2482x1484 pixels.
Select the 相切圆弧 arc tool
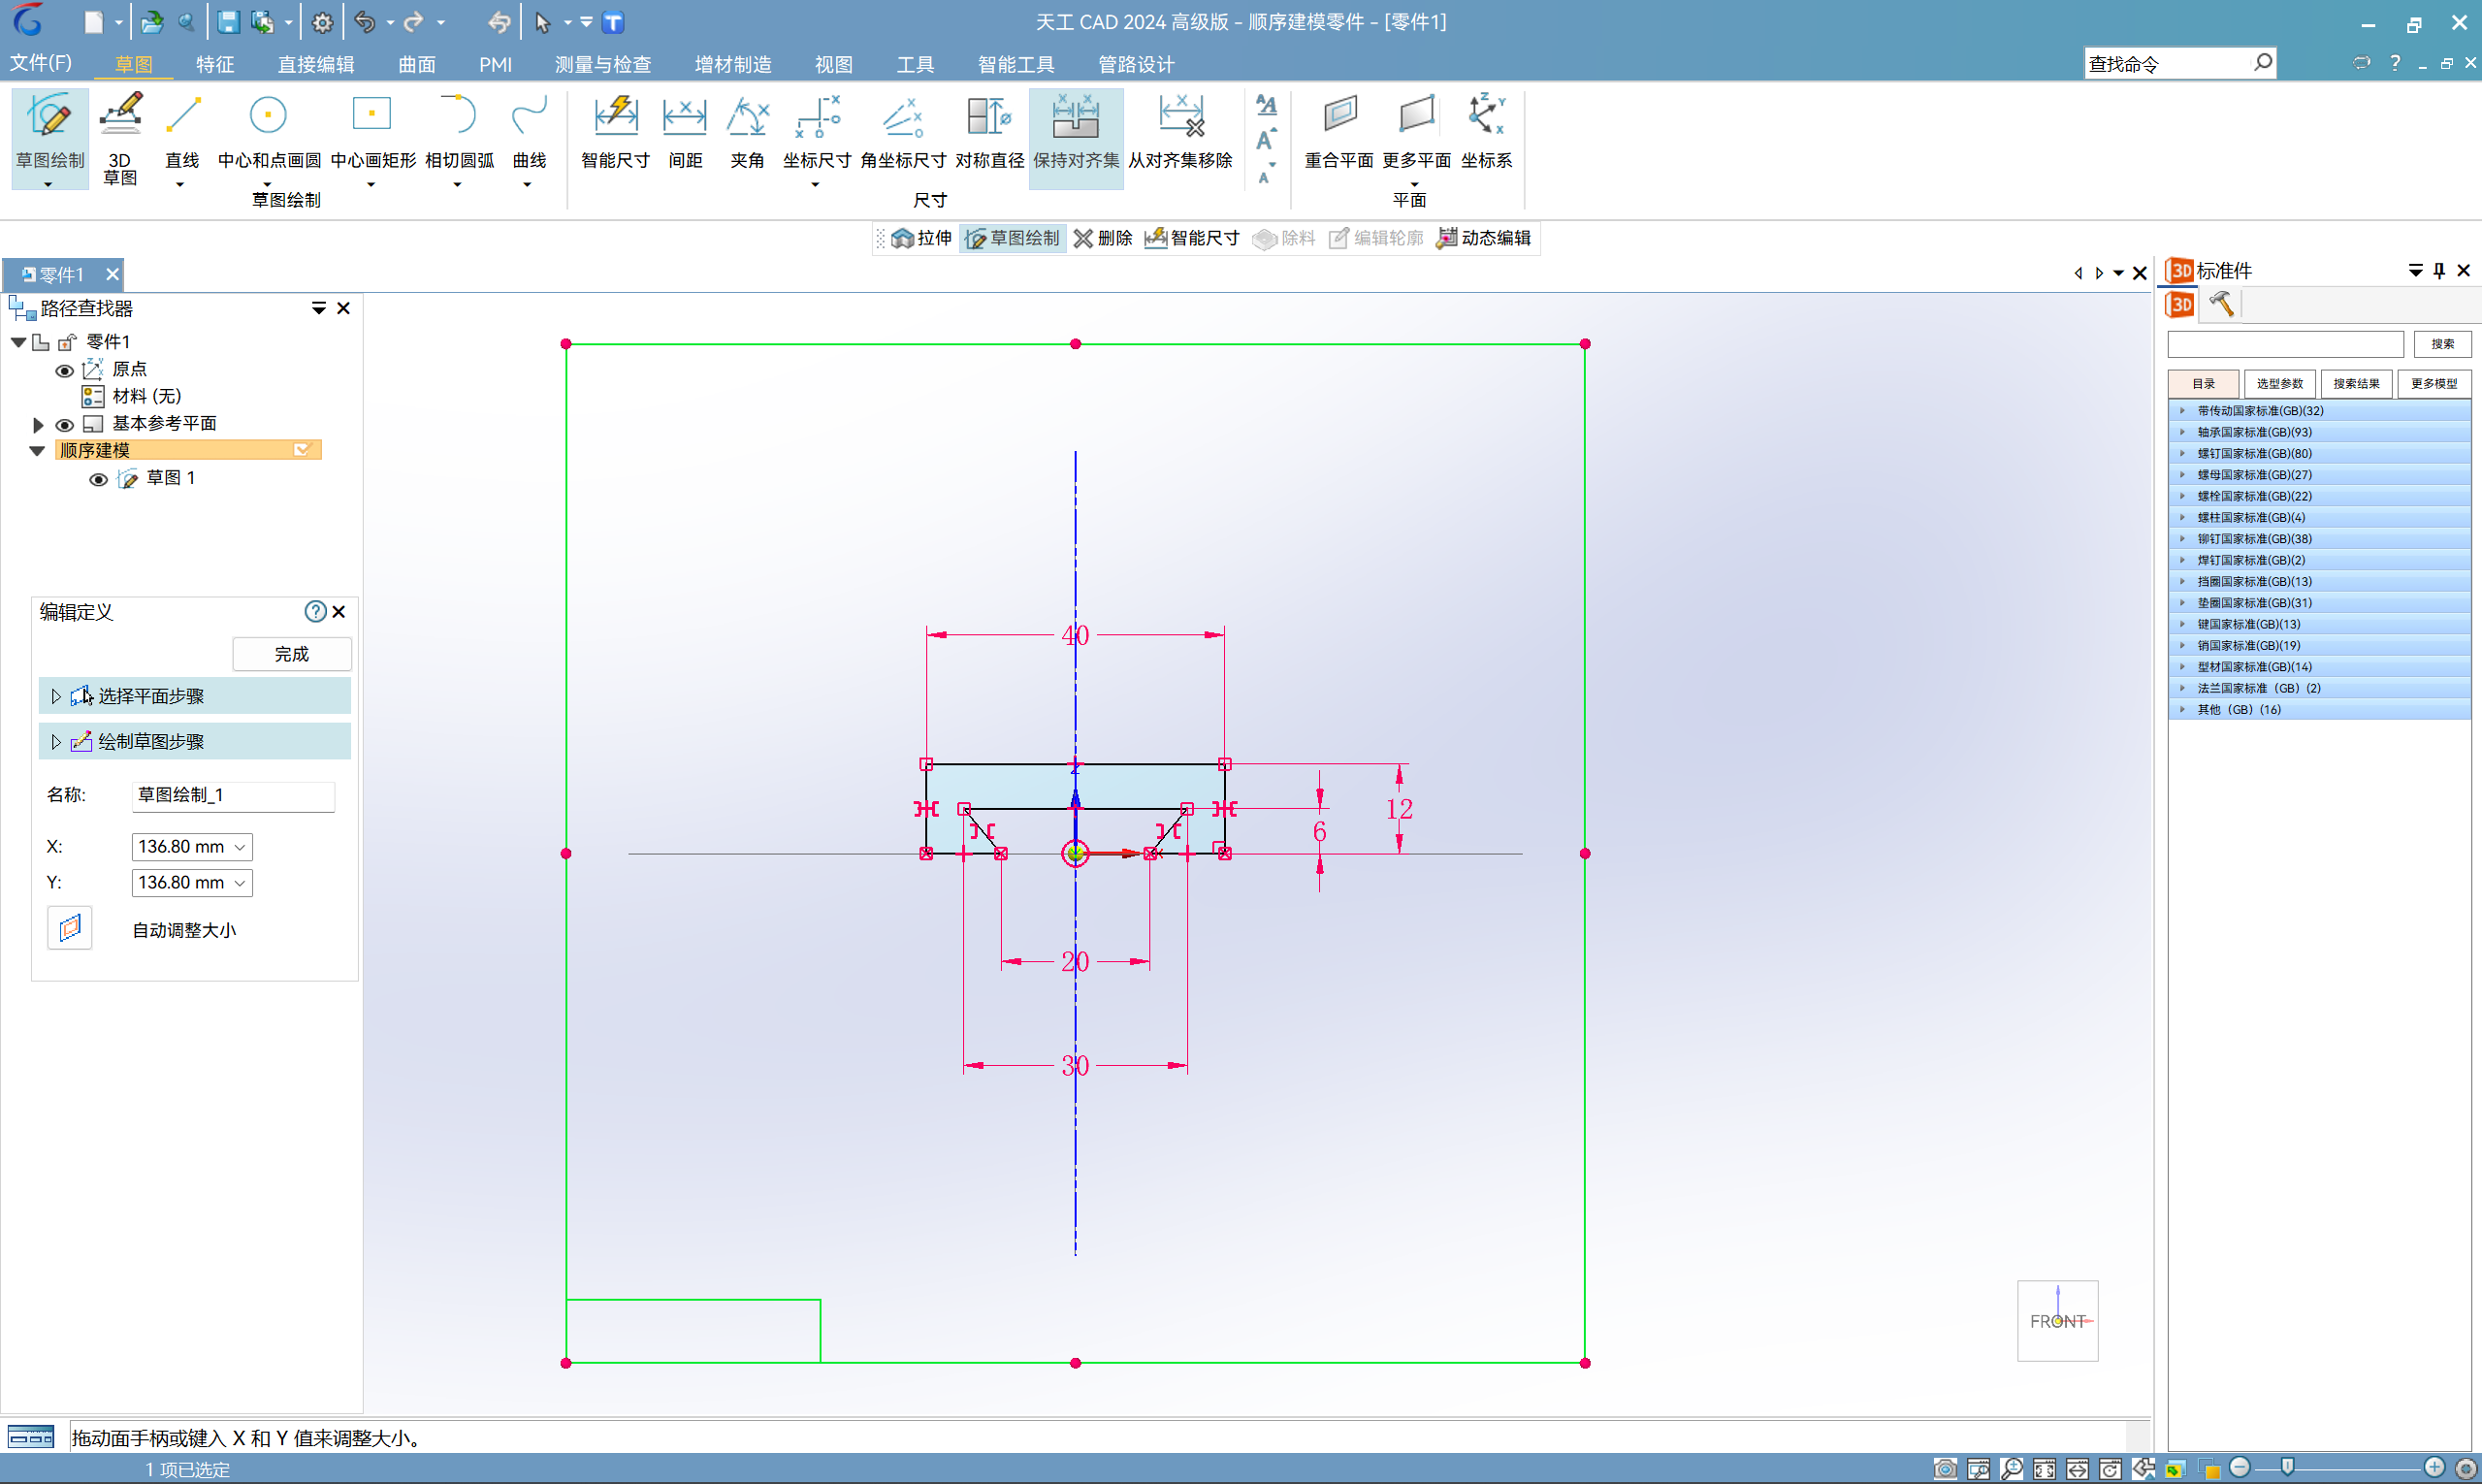tap(459, 138)
